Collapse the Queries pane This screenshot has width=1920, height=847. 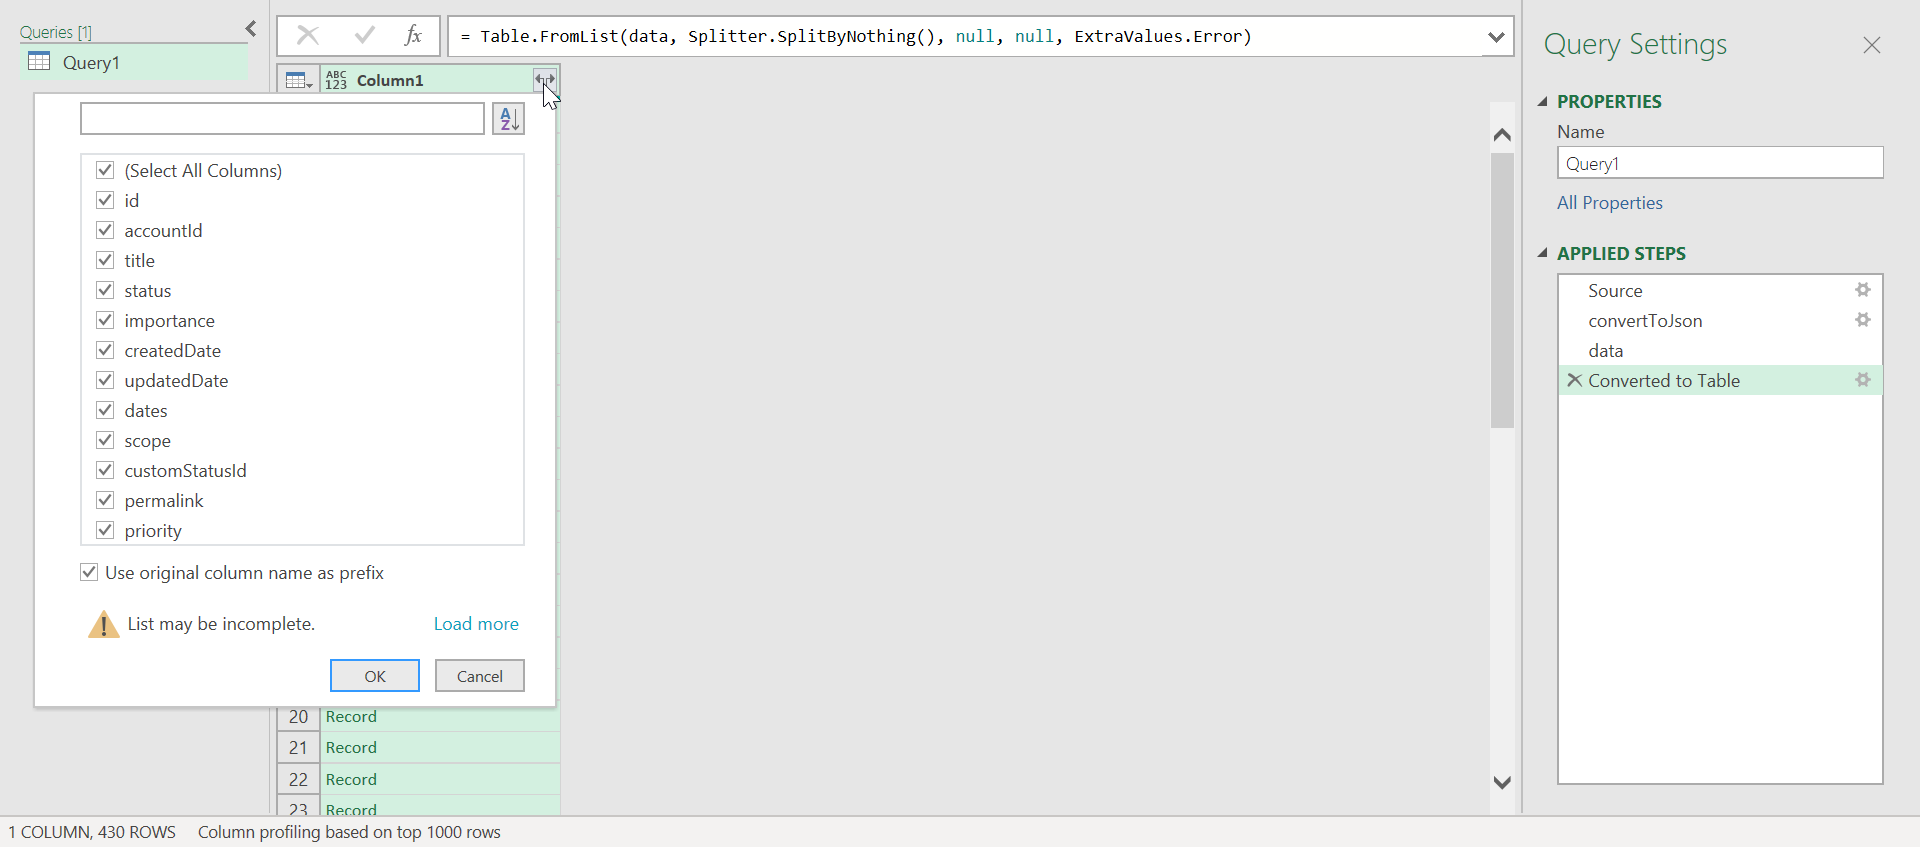pos(251,30)
